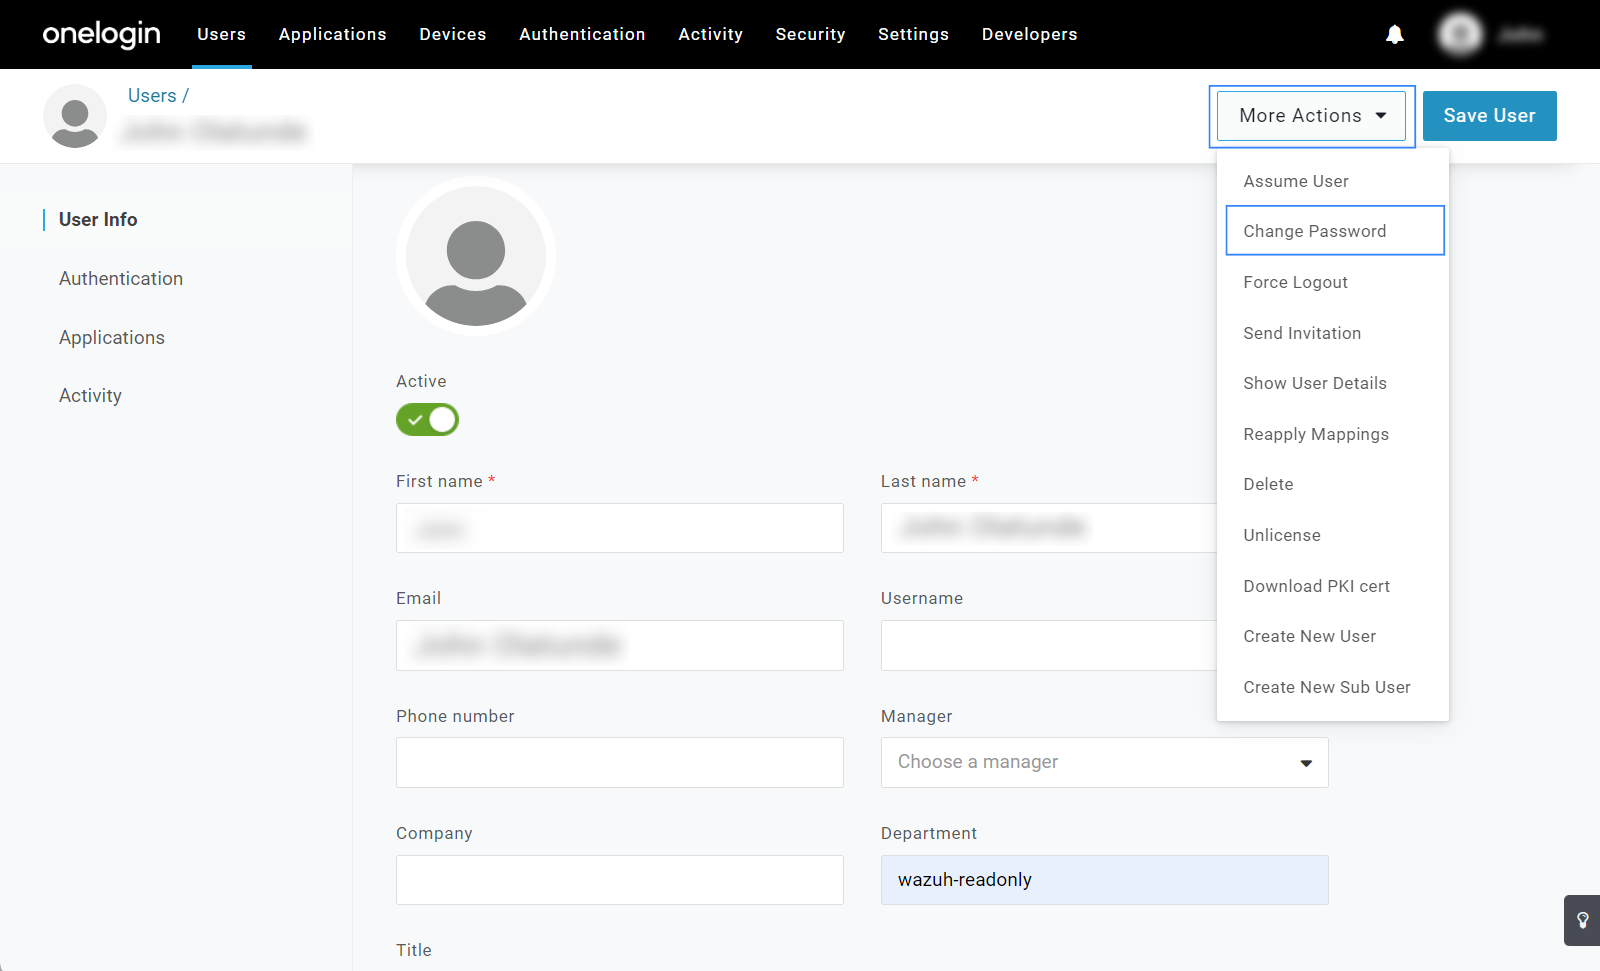Screen dimensions: 1600x971
Task: Select Assume User menu option
Action: pos(1295,181)
